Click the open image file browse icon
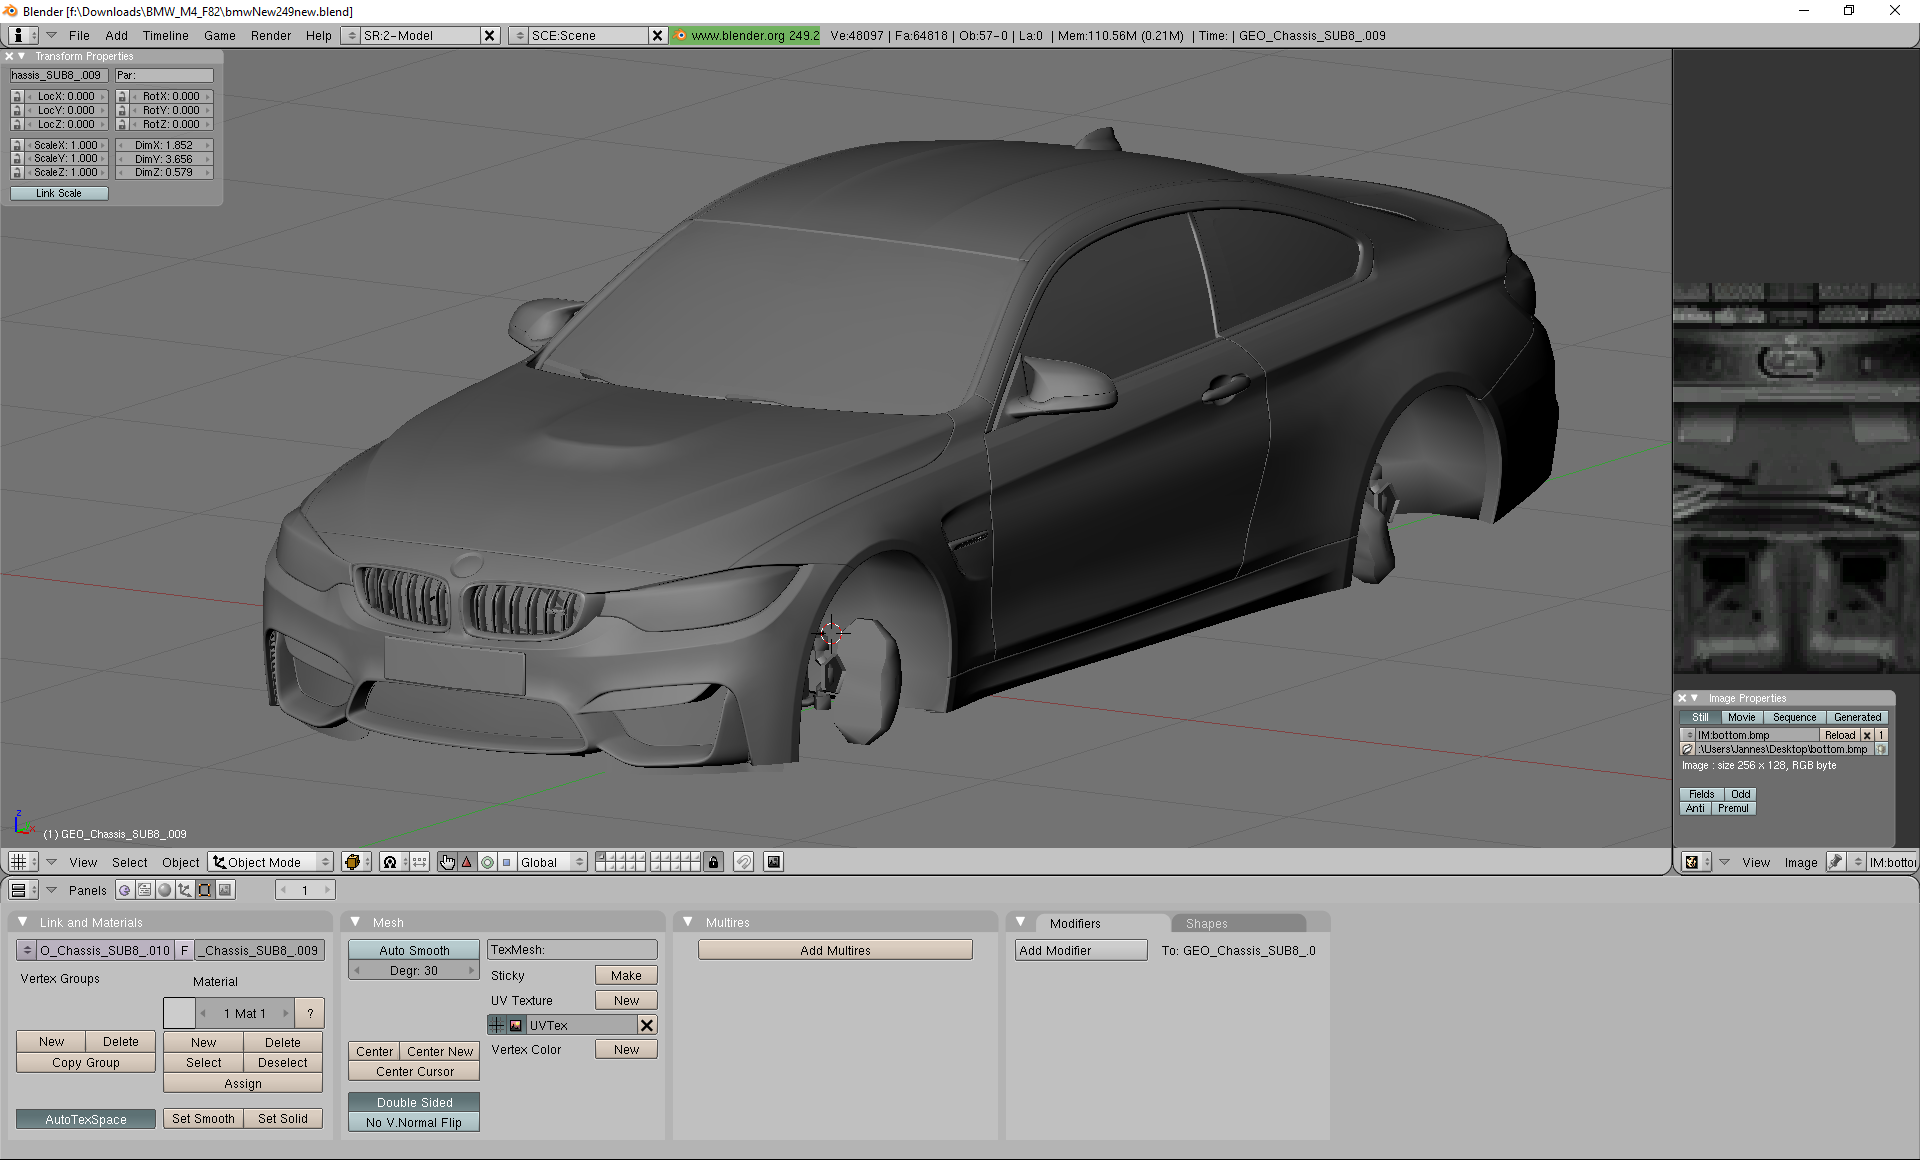Image resolution: width=1920 pixels, height=1160 pixels. [1688, 749]
